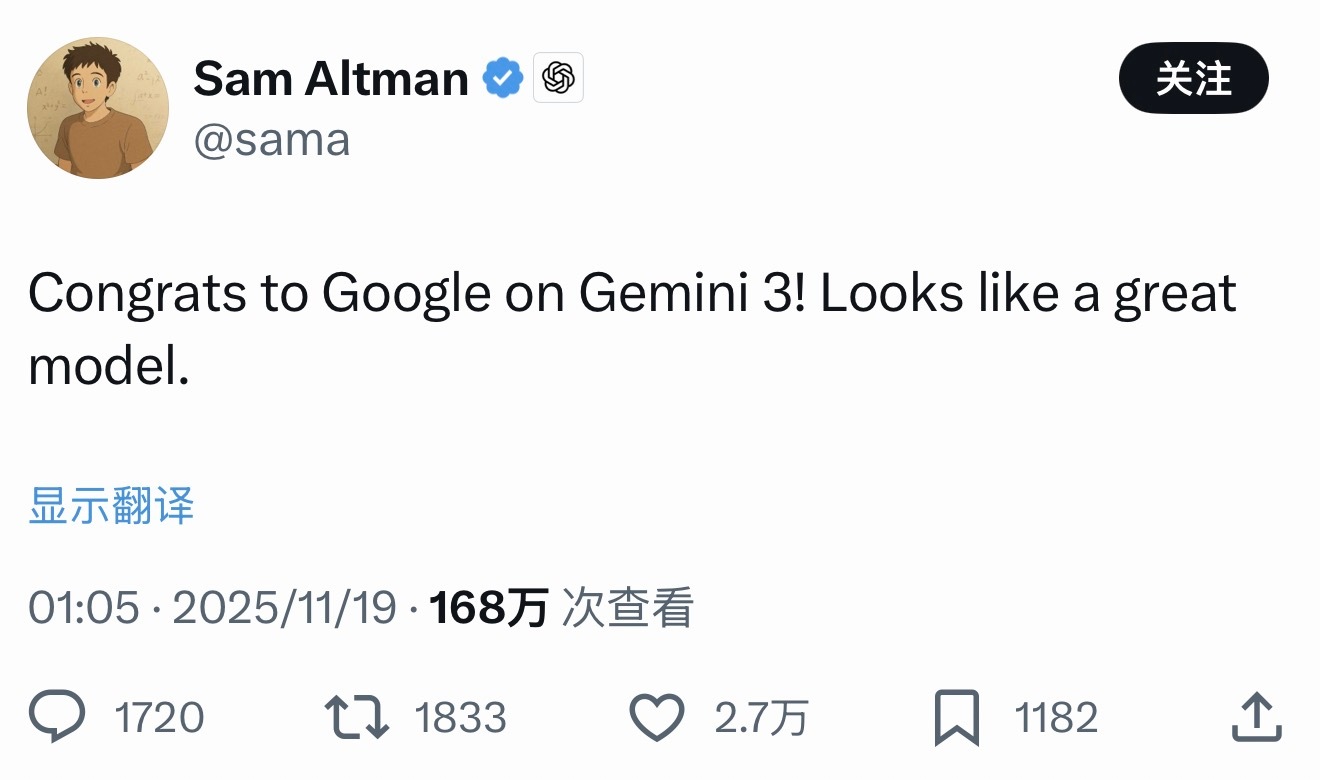The width and height of the screenshot is (1320, 780).
Task: Click the 关注 follow button
Action: 1193,79
